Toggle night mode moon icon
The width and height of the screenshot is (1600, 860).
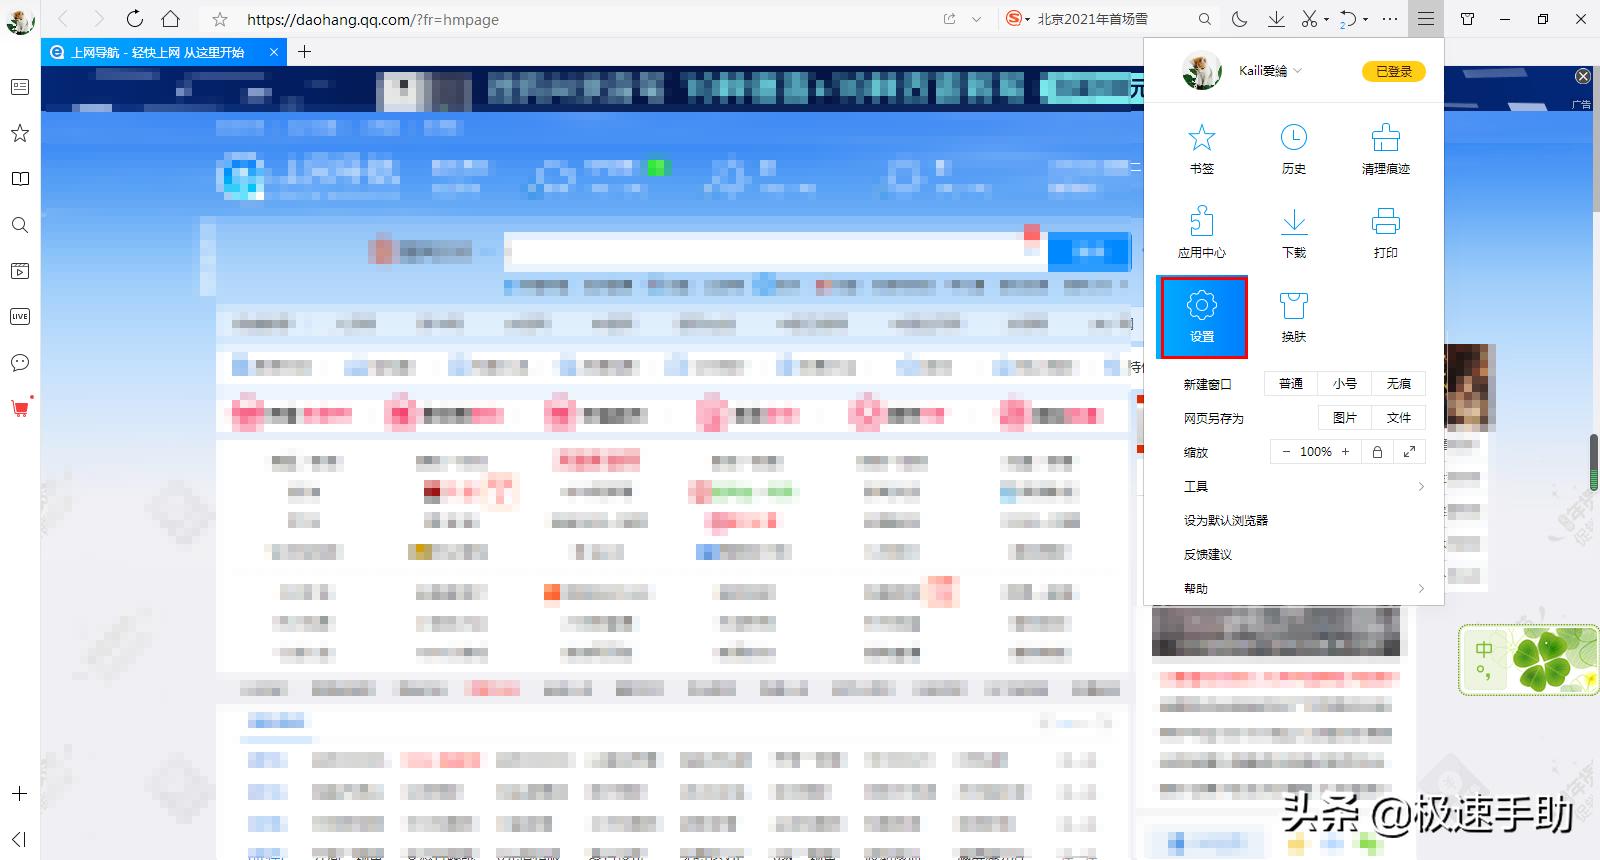click(1240, 19)
